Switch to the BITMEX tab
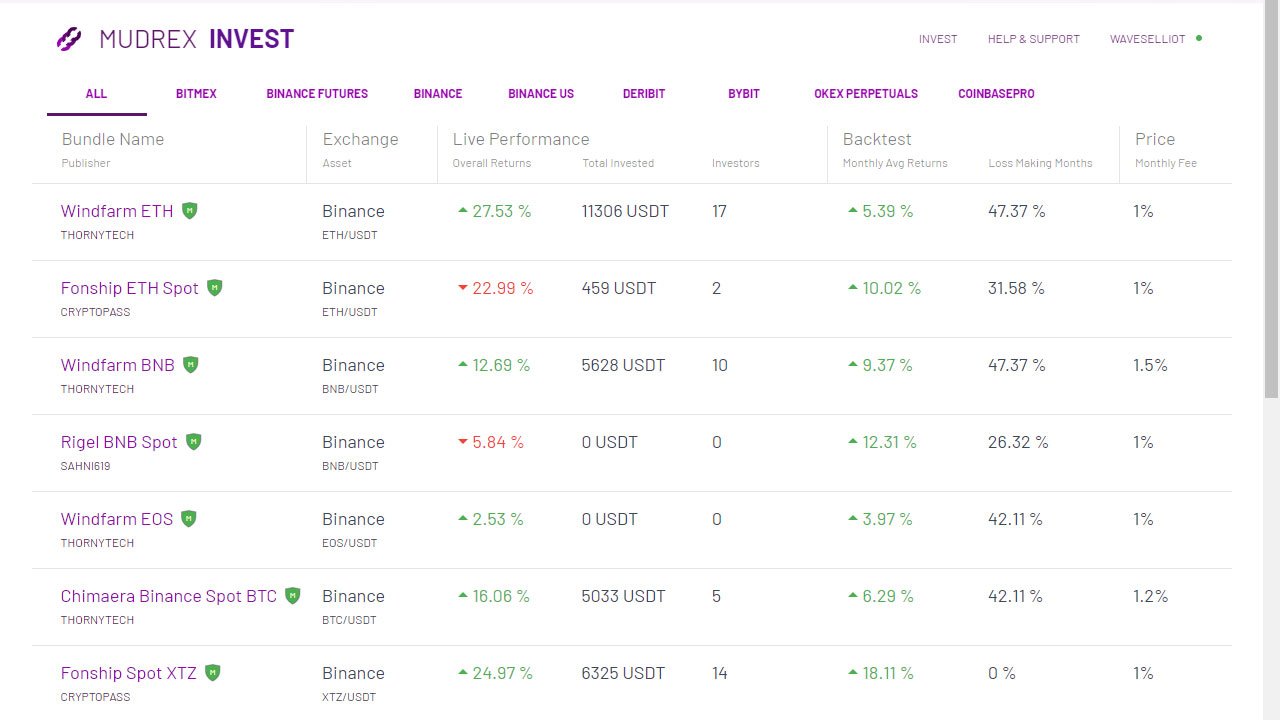1280x720 pixels. 196,94
